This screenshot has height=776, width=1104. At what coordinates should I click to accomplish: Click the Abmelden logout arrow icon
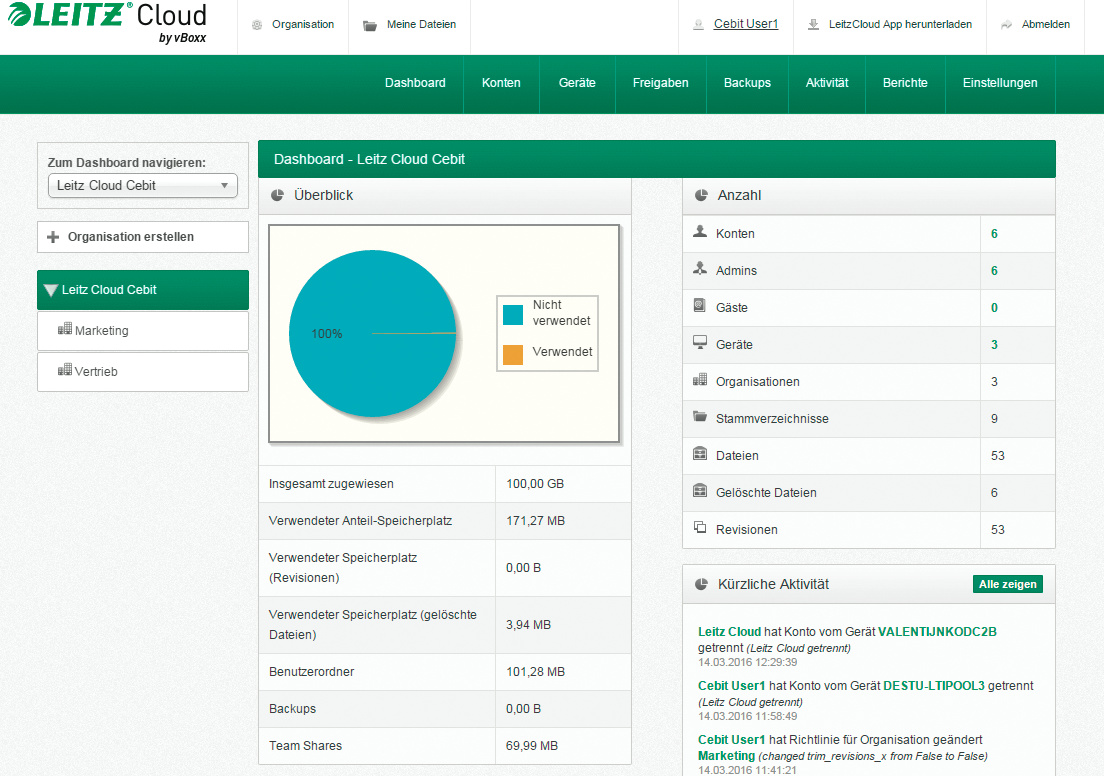coord(1006,25)
